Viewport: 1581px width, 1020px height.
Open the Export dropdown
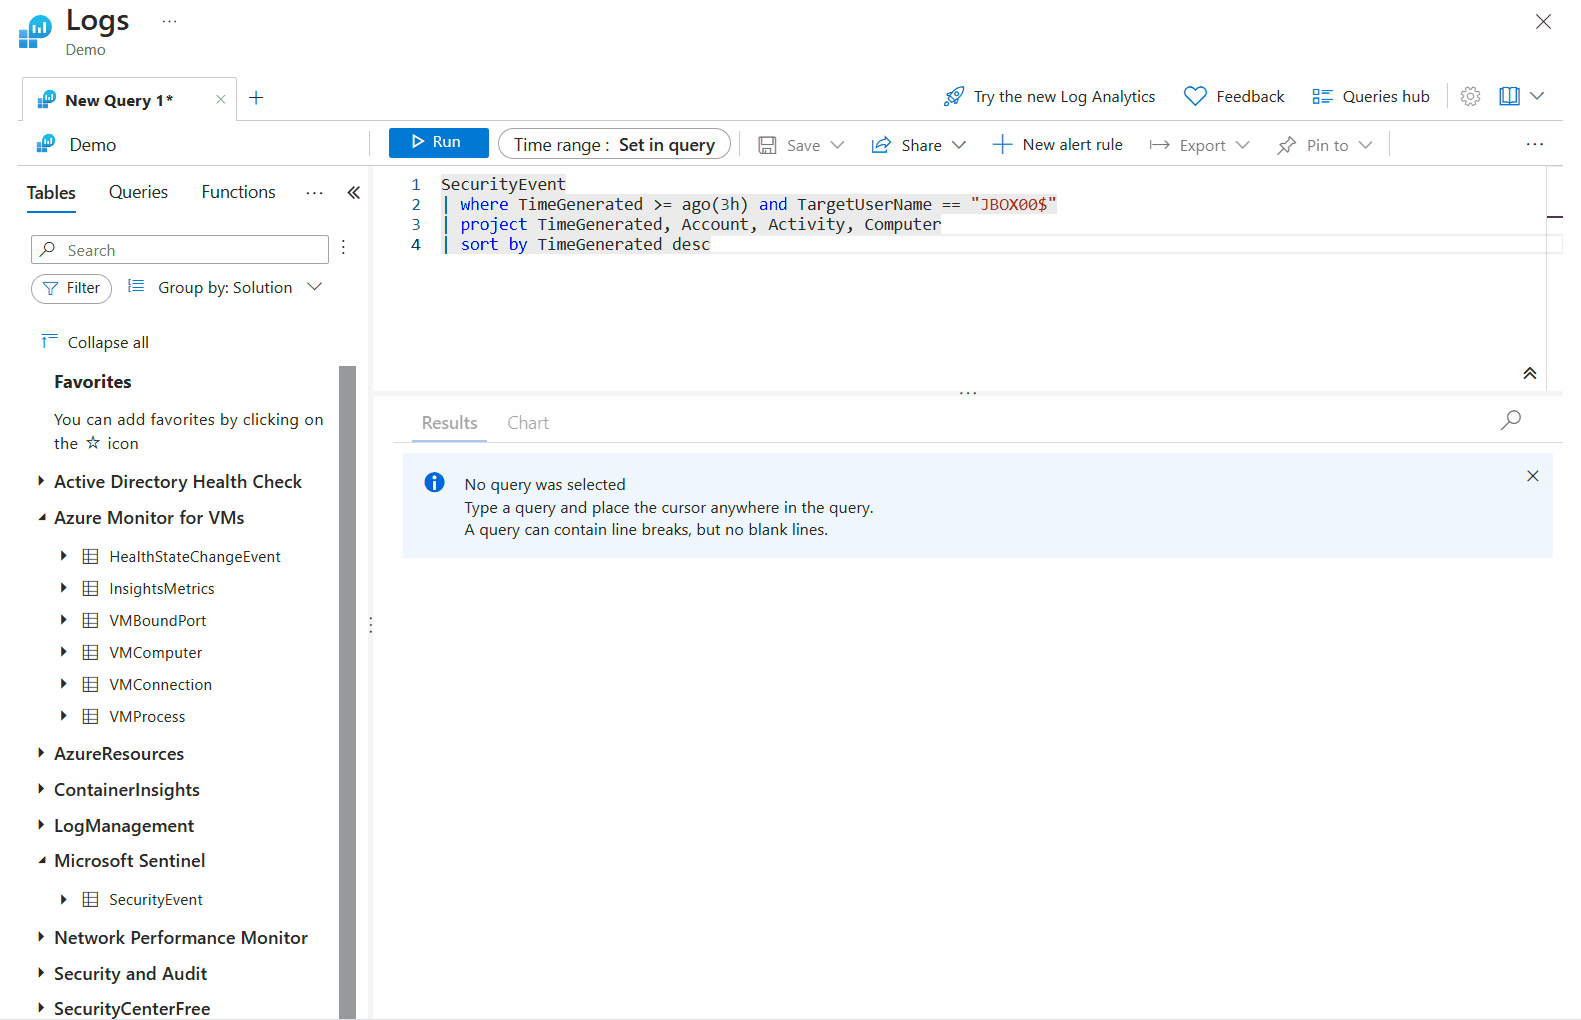tap(1199, 145)
